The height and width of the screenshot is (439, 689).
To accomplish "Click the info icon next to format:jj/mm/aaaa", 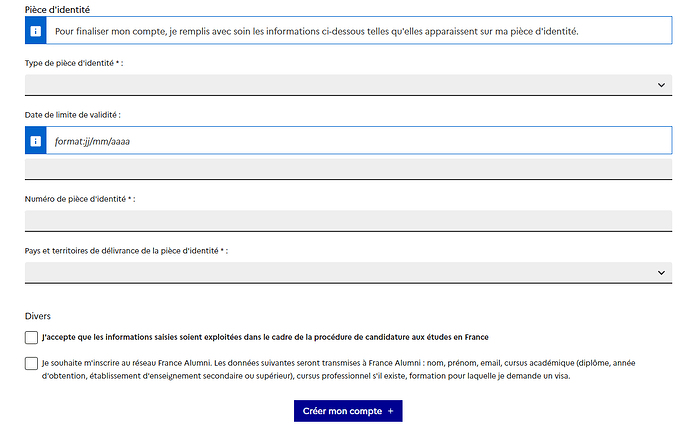I will pos(36,141).
